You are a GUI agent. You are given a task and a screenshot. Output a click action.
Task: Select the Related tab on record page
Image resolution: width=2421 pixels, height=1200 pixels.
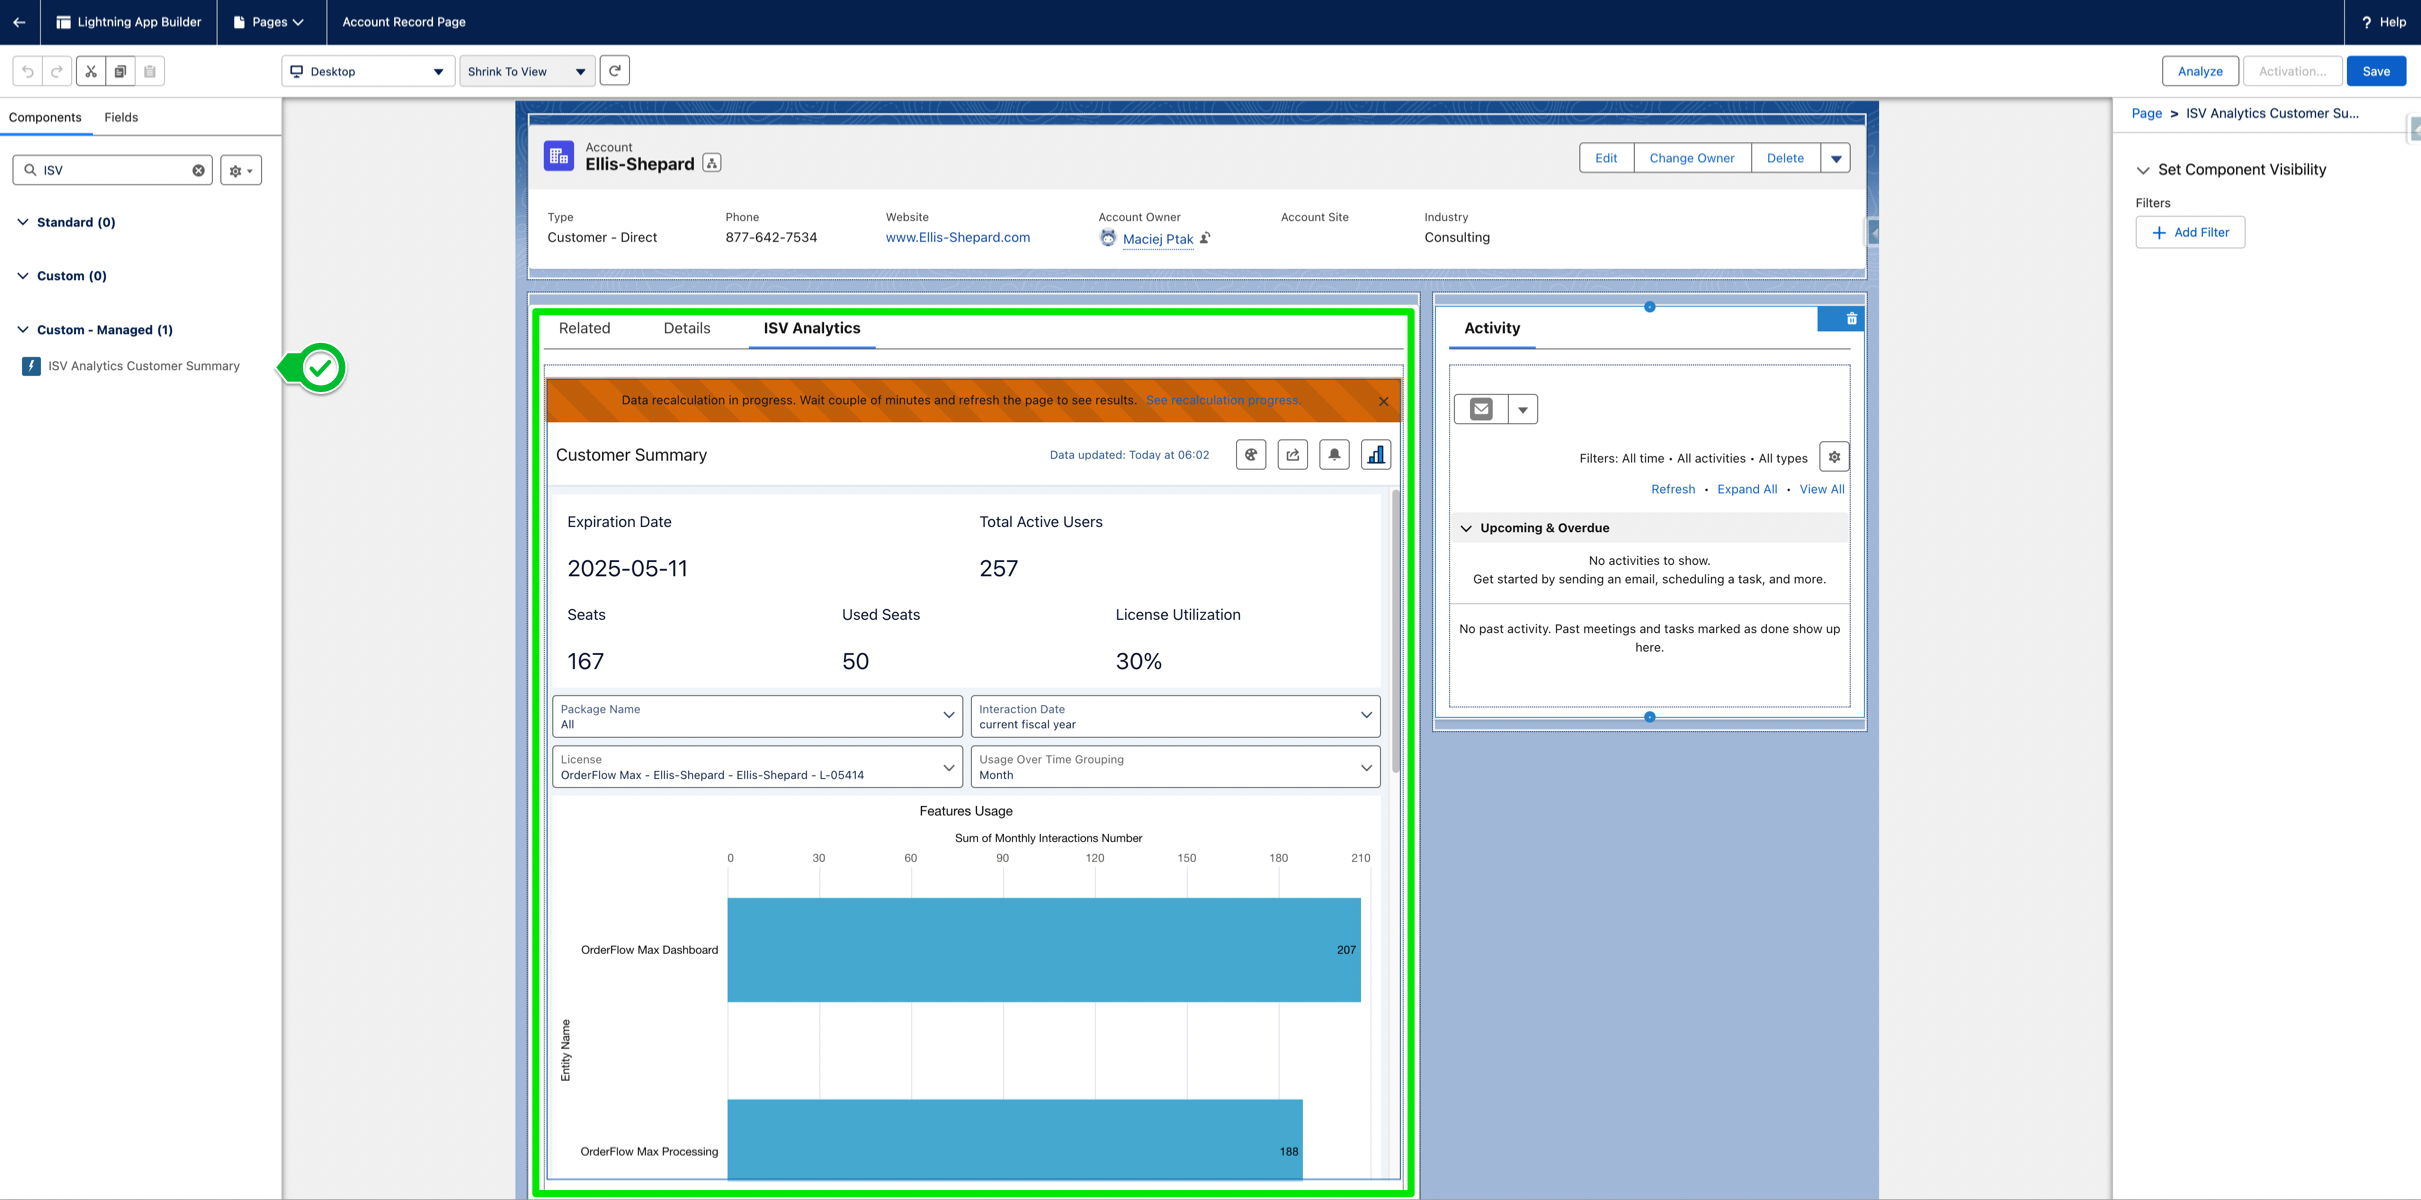pyautogui.click(x=584, y=327)
